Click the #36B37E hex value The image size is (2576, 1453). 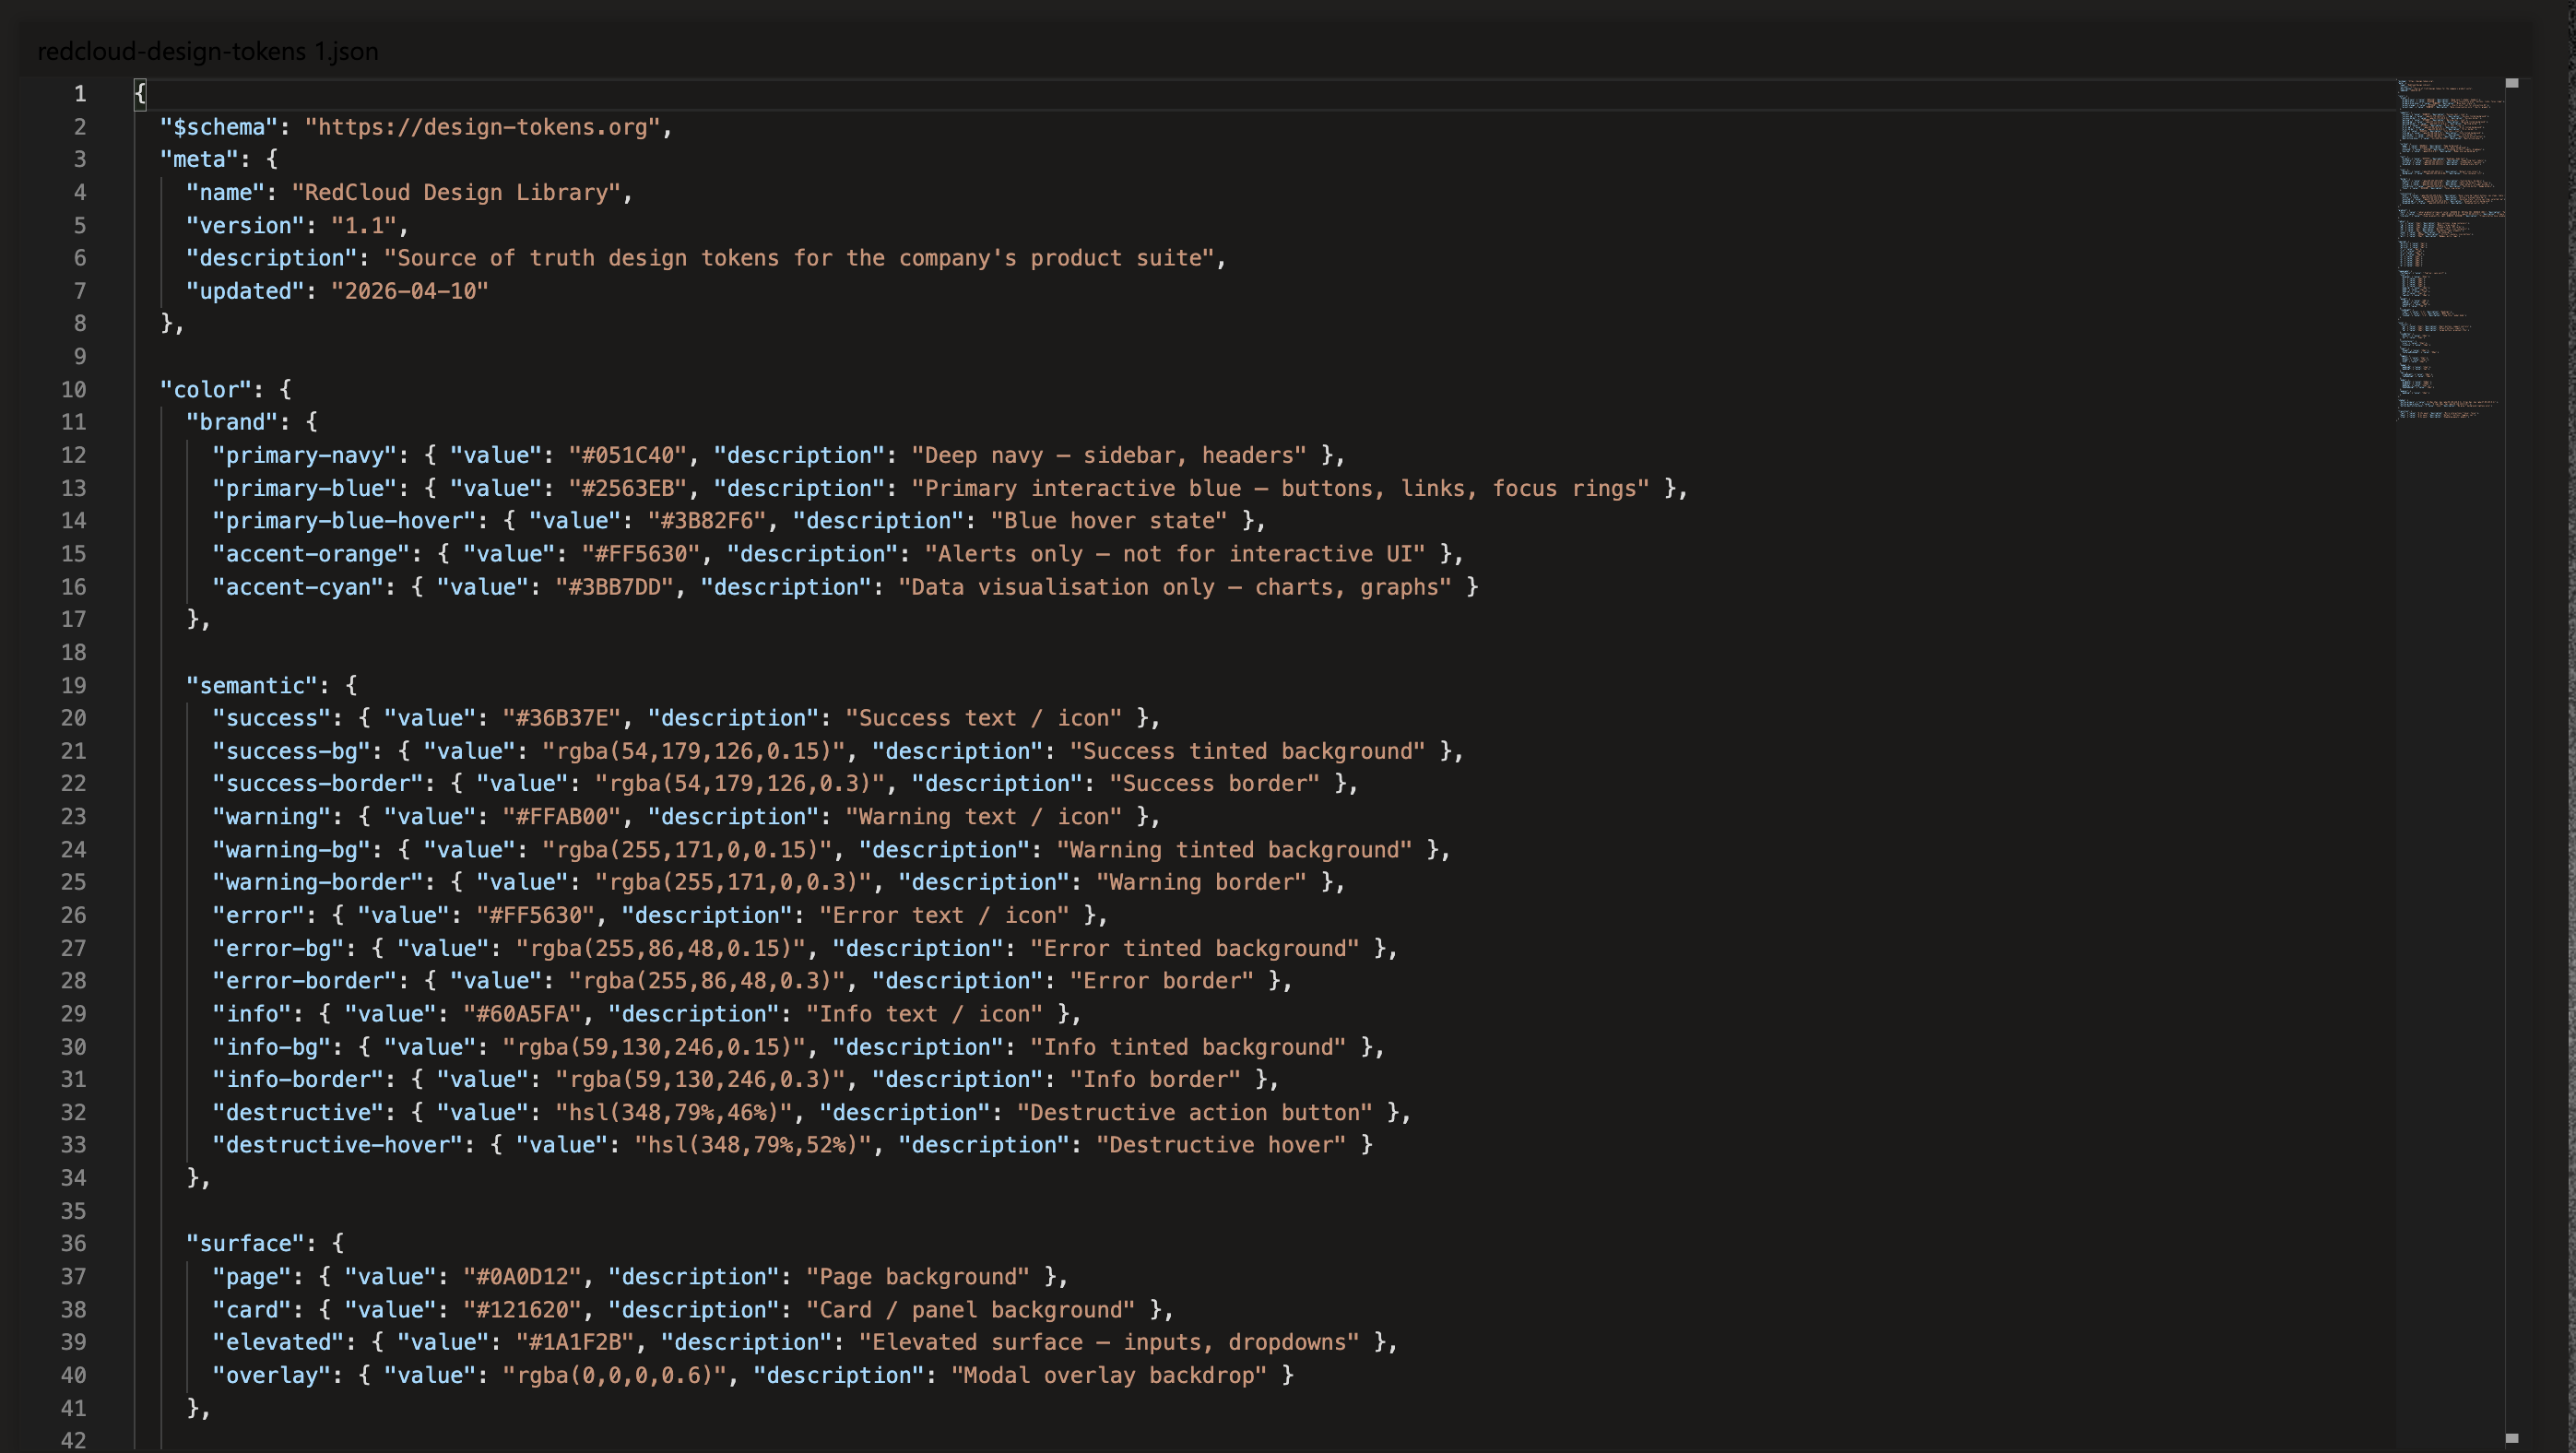coord(562,718)
